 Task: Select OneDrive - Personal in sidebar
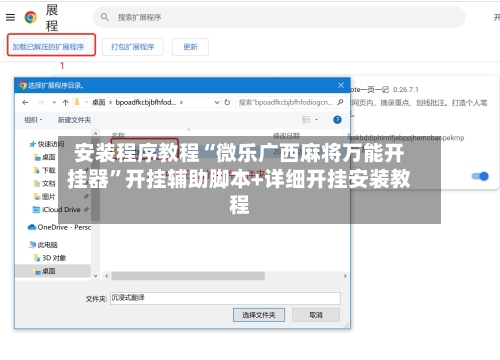click(59, 227)
